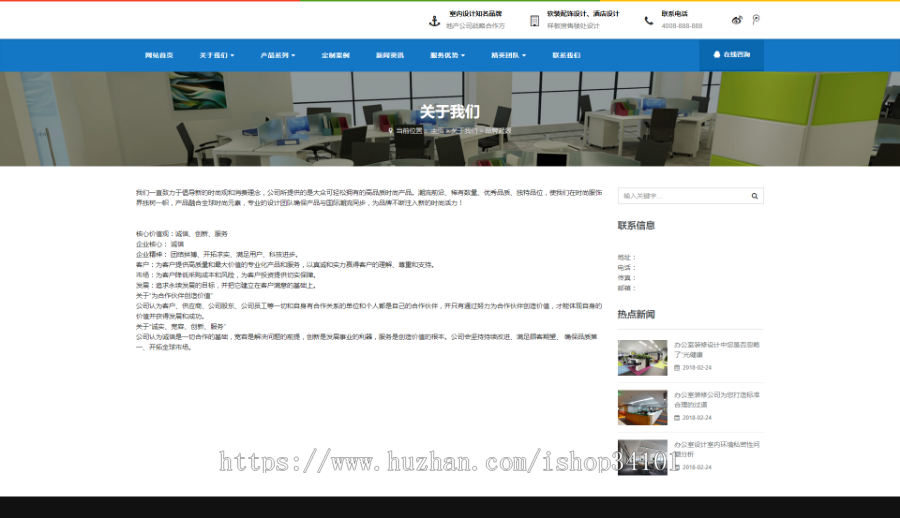Open the first news thumbnail with the colorful office
The height and width of the screenshot is (518, 900).
[x=642, y=358]
